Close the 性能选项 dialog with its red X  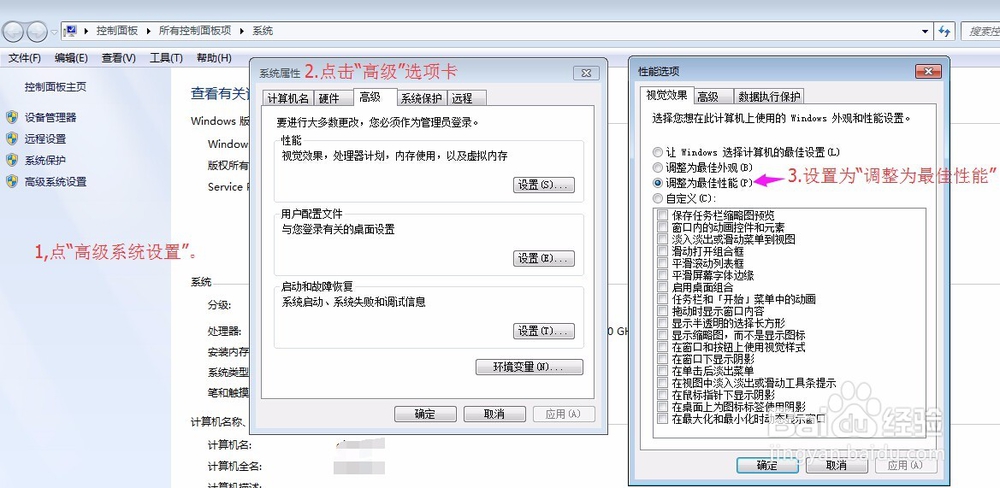click(928, 71)
